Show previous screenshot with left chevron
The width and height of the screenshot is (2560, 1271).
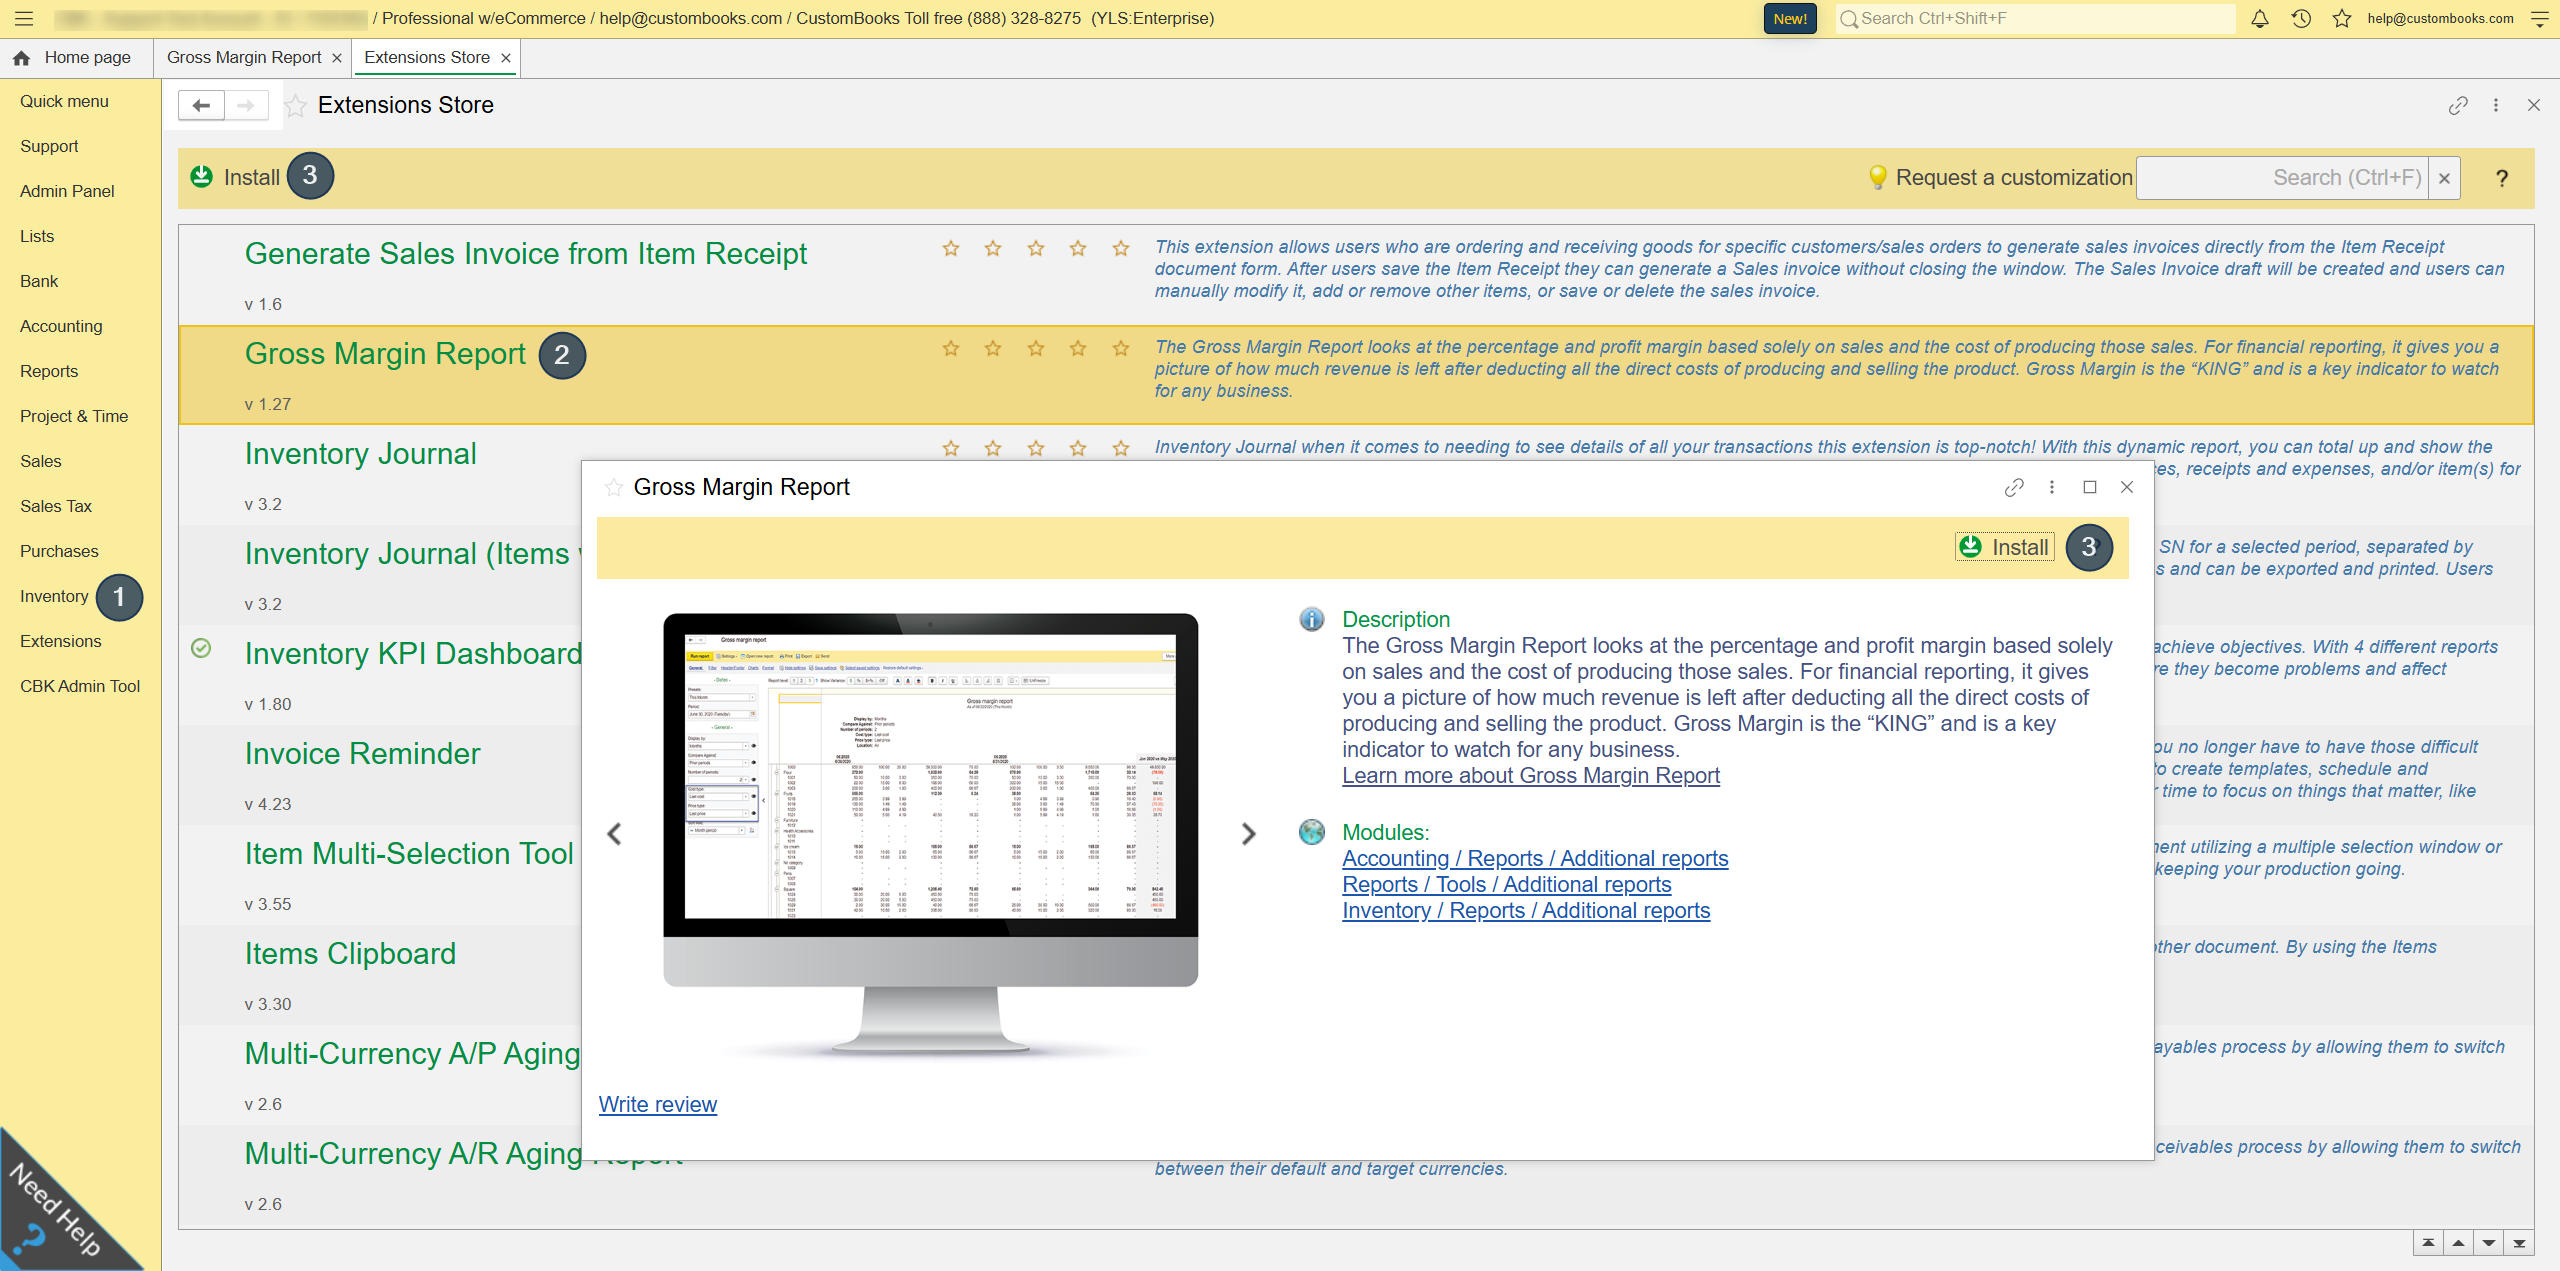614,834
